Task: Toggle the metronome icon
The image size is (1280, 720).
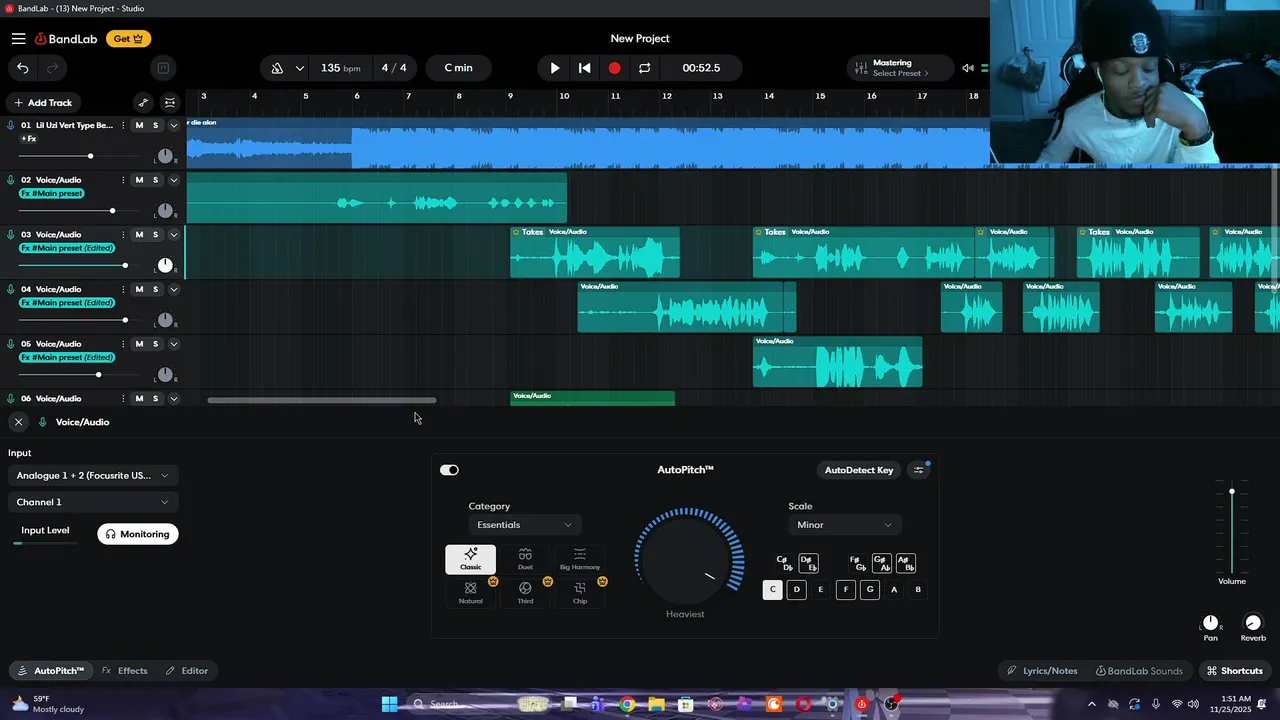Action: [x=277, y=68]
